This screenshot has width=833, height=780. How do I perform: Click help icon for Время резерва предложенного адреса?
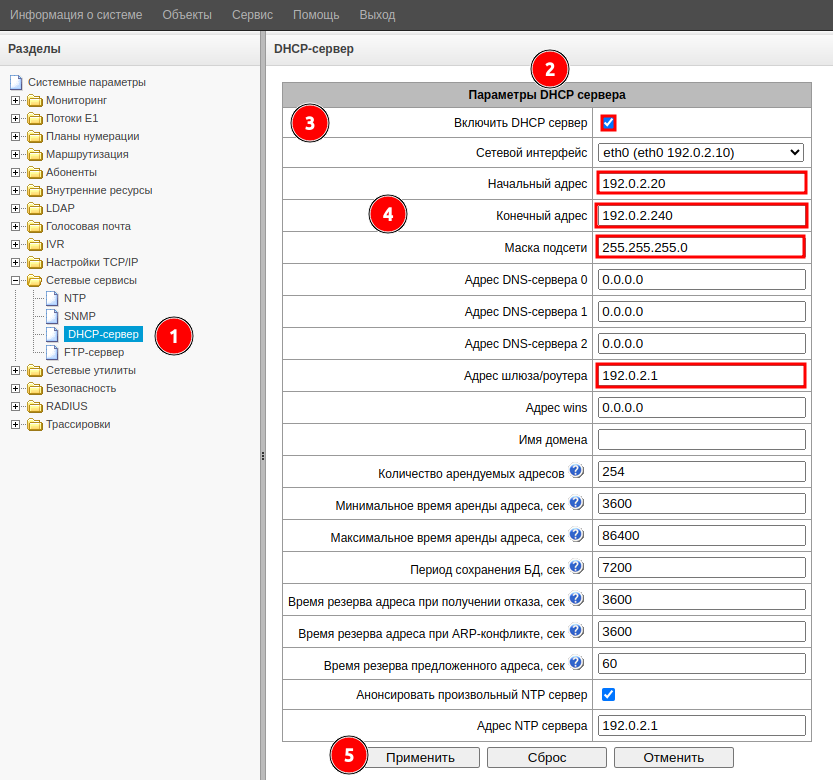[x=576, y=663]
